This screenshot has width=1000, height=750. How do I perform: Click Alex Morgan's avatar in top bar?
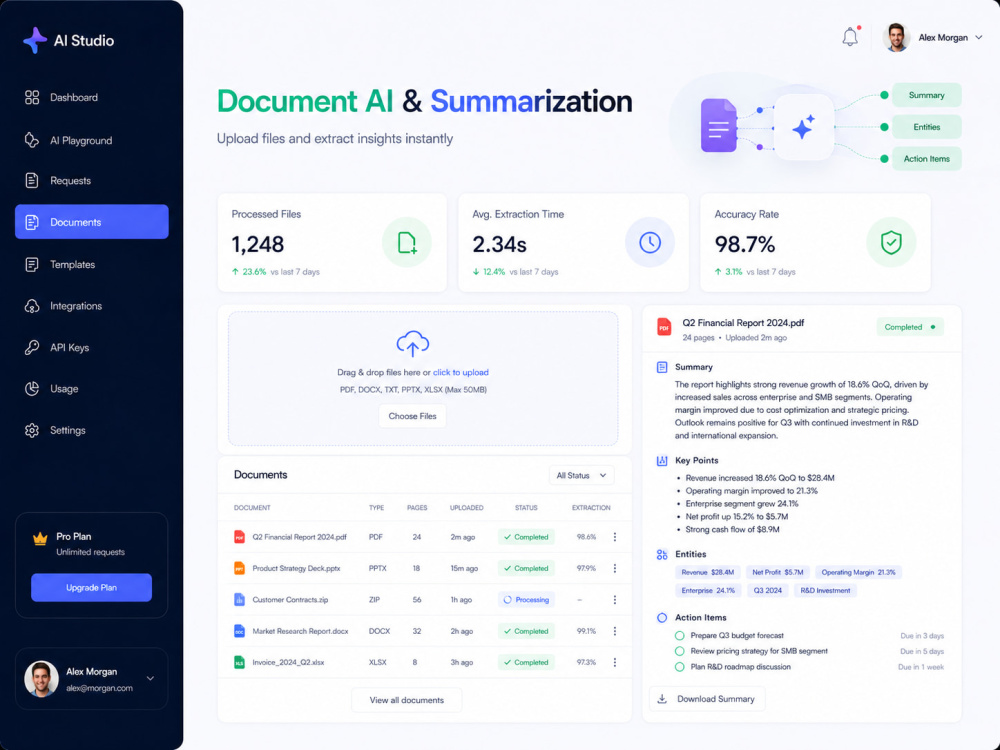click(x=897, y=38)
